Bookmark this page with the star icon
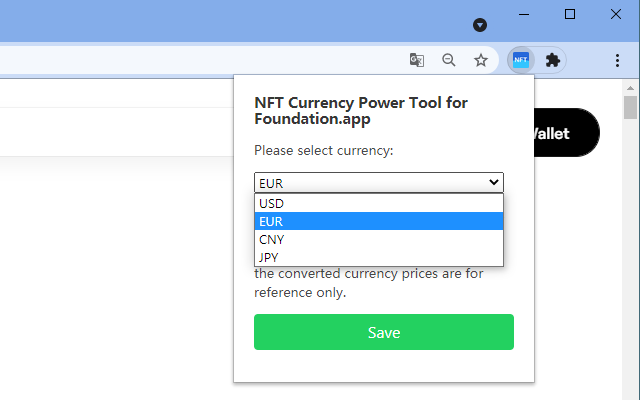640x400 pixels. pyautogui.click(x=481, y=60)
